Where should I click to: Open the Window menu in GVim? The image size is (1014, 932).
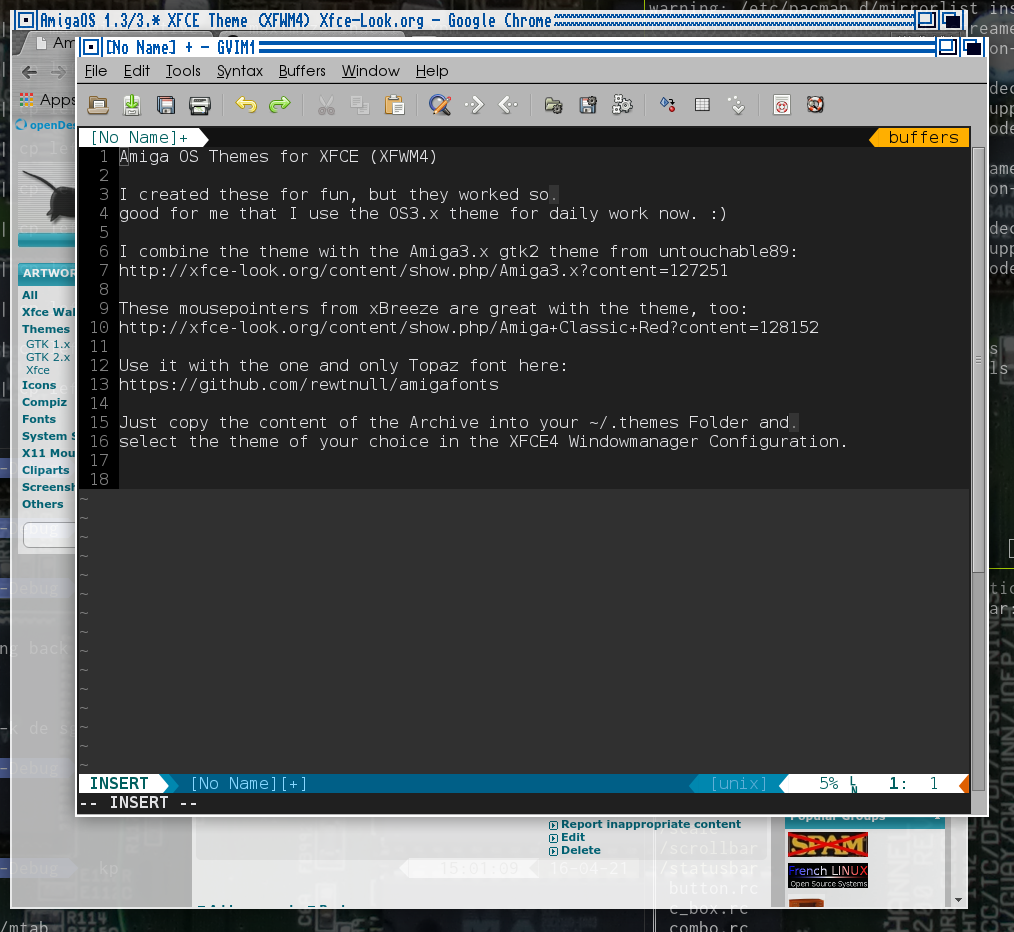[x=371, y=71]
